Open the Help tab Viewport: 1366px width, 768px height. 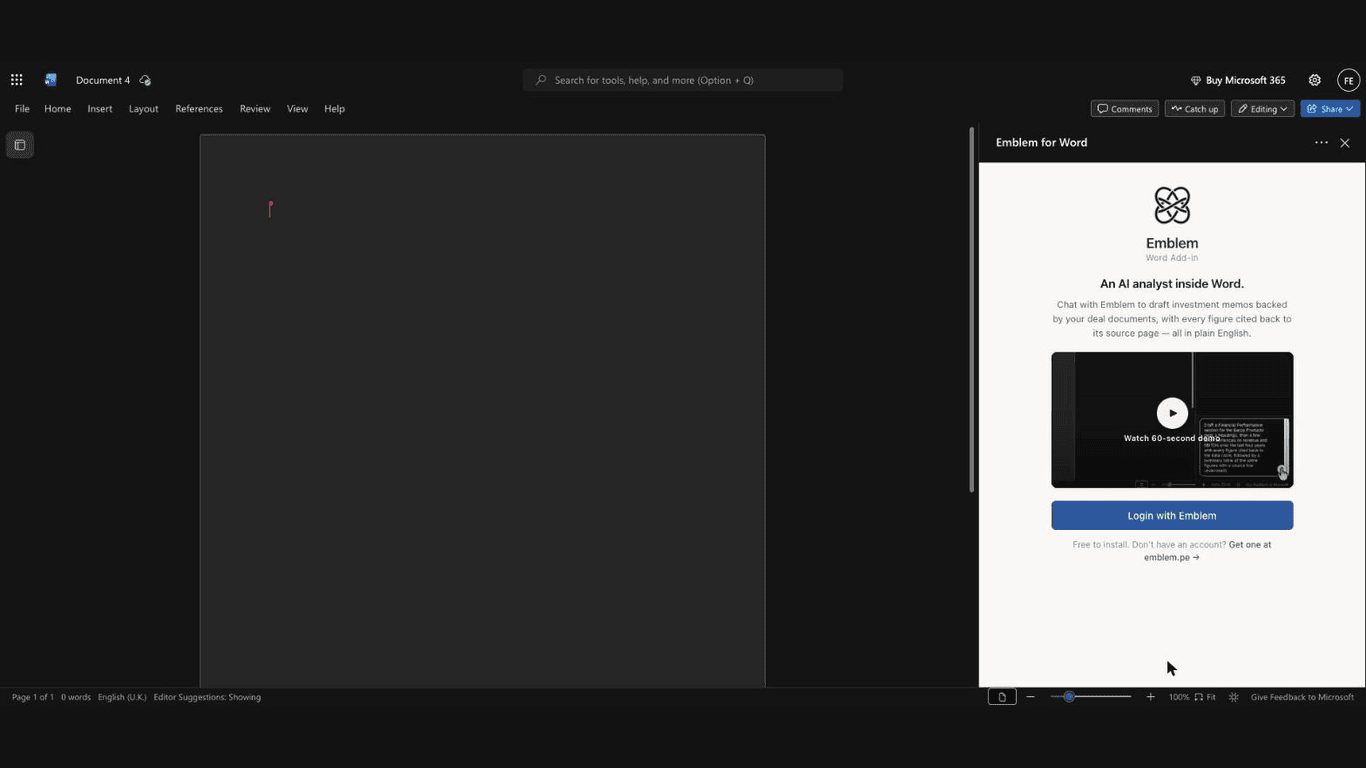coord(335,109)
